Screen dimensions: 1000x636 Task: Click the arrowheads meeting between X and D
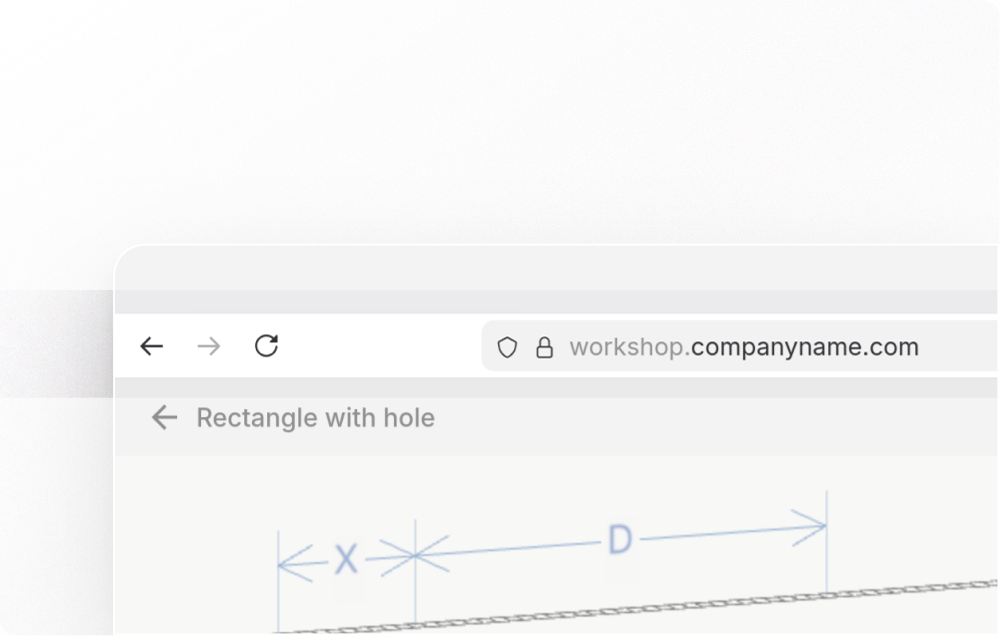[415, 553]
